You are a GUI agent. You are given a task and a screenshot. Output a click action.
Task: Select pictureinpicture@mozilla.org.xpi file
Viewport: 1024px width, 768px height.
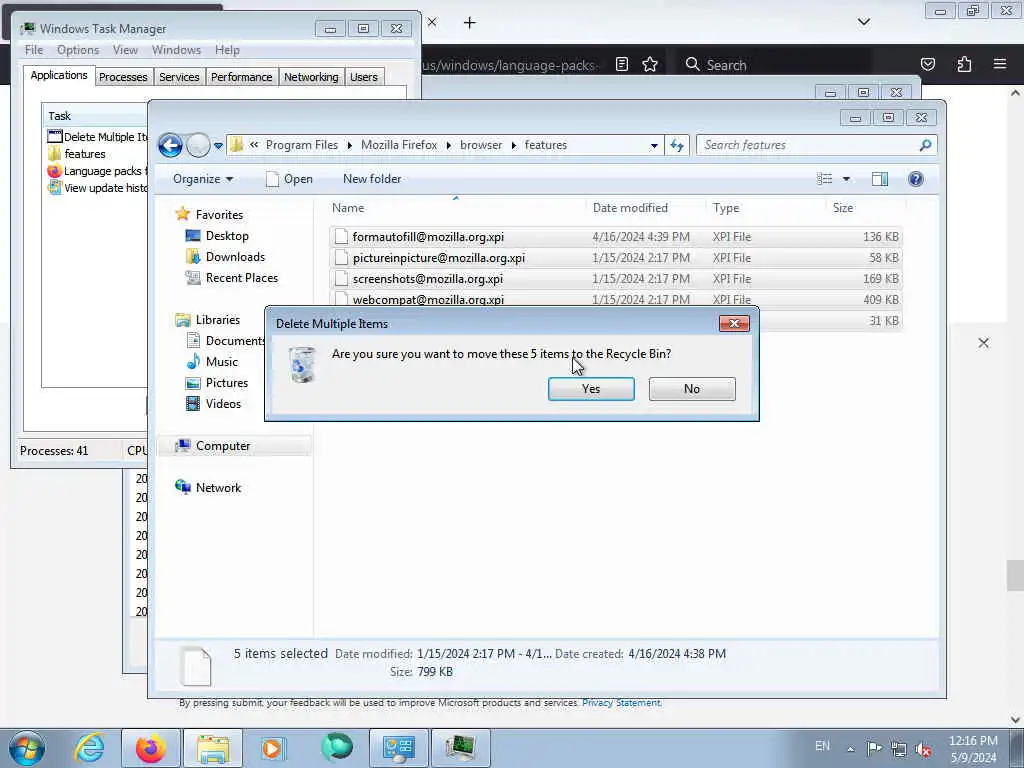(616, 258)
